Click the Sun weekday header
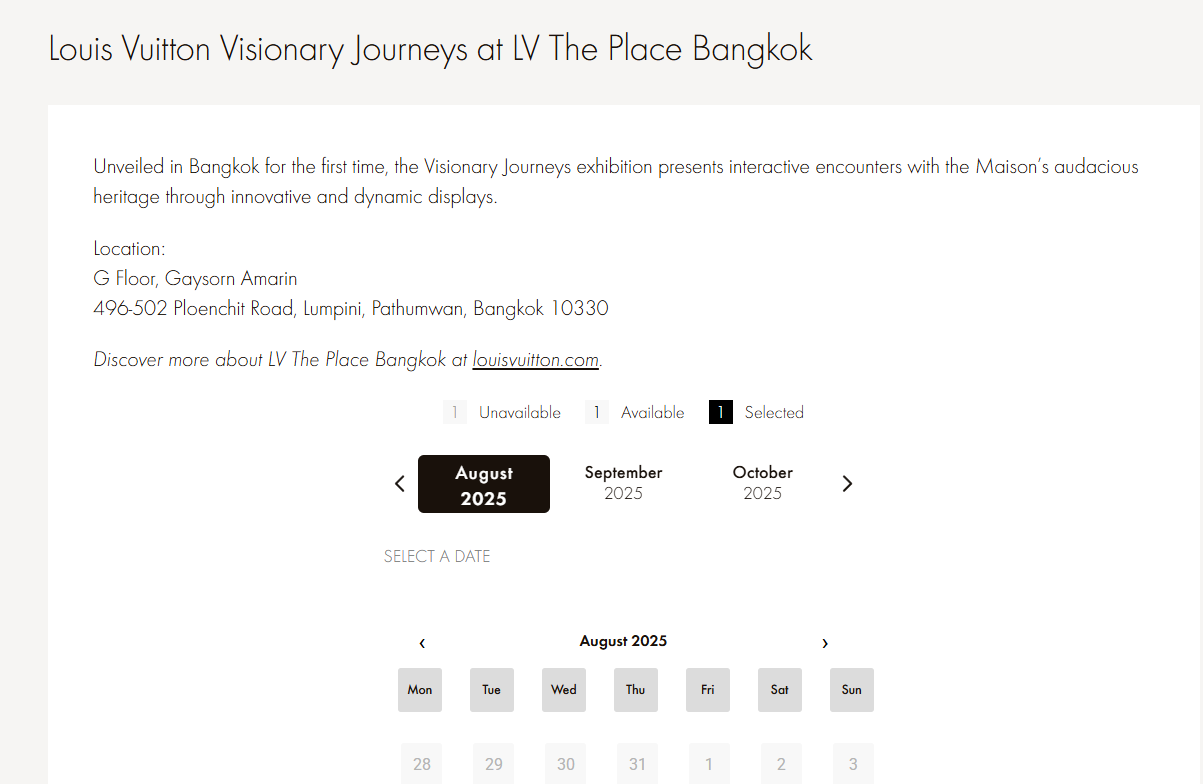Image resolution: width=1203 pixels, height=784 pixels. click(852, 690)
